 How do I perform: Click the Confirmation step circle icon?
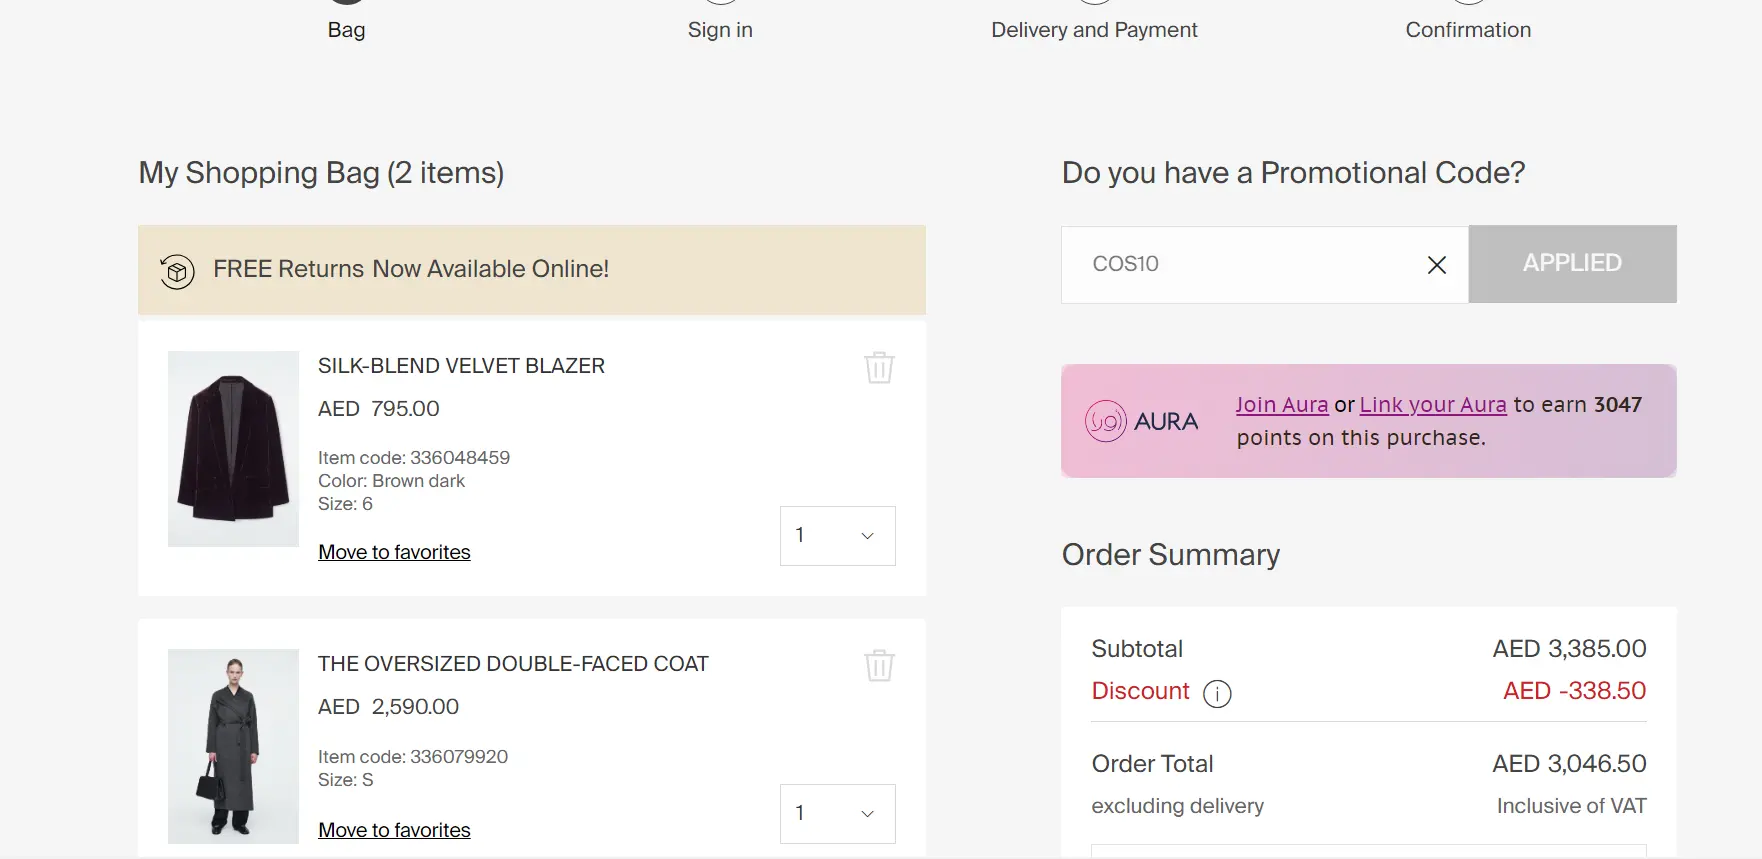(x=1468, y=2)
